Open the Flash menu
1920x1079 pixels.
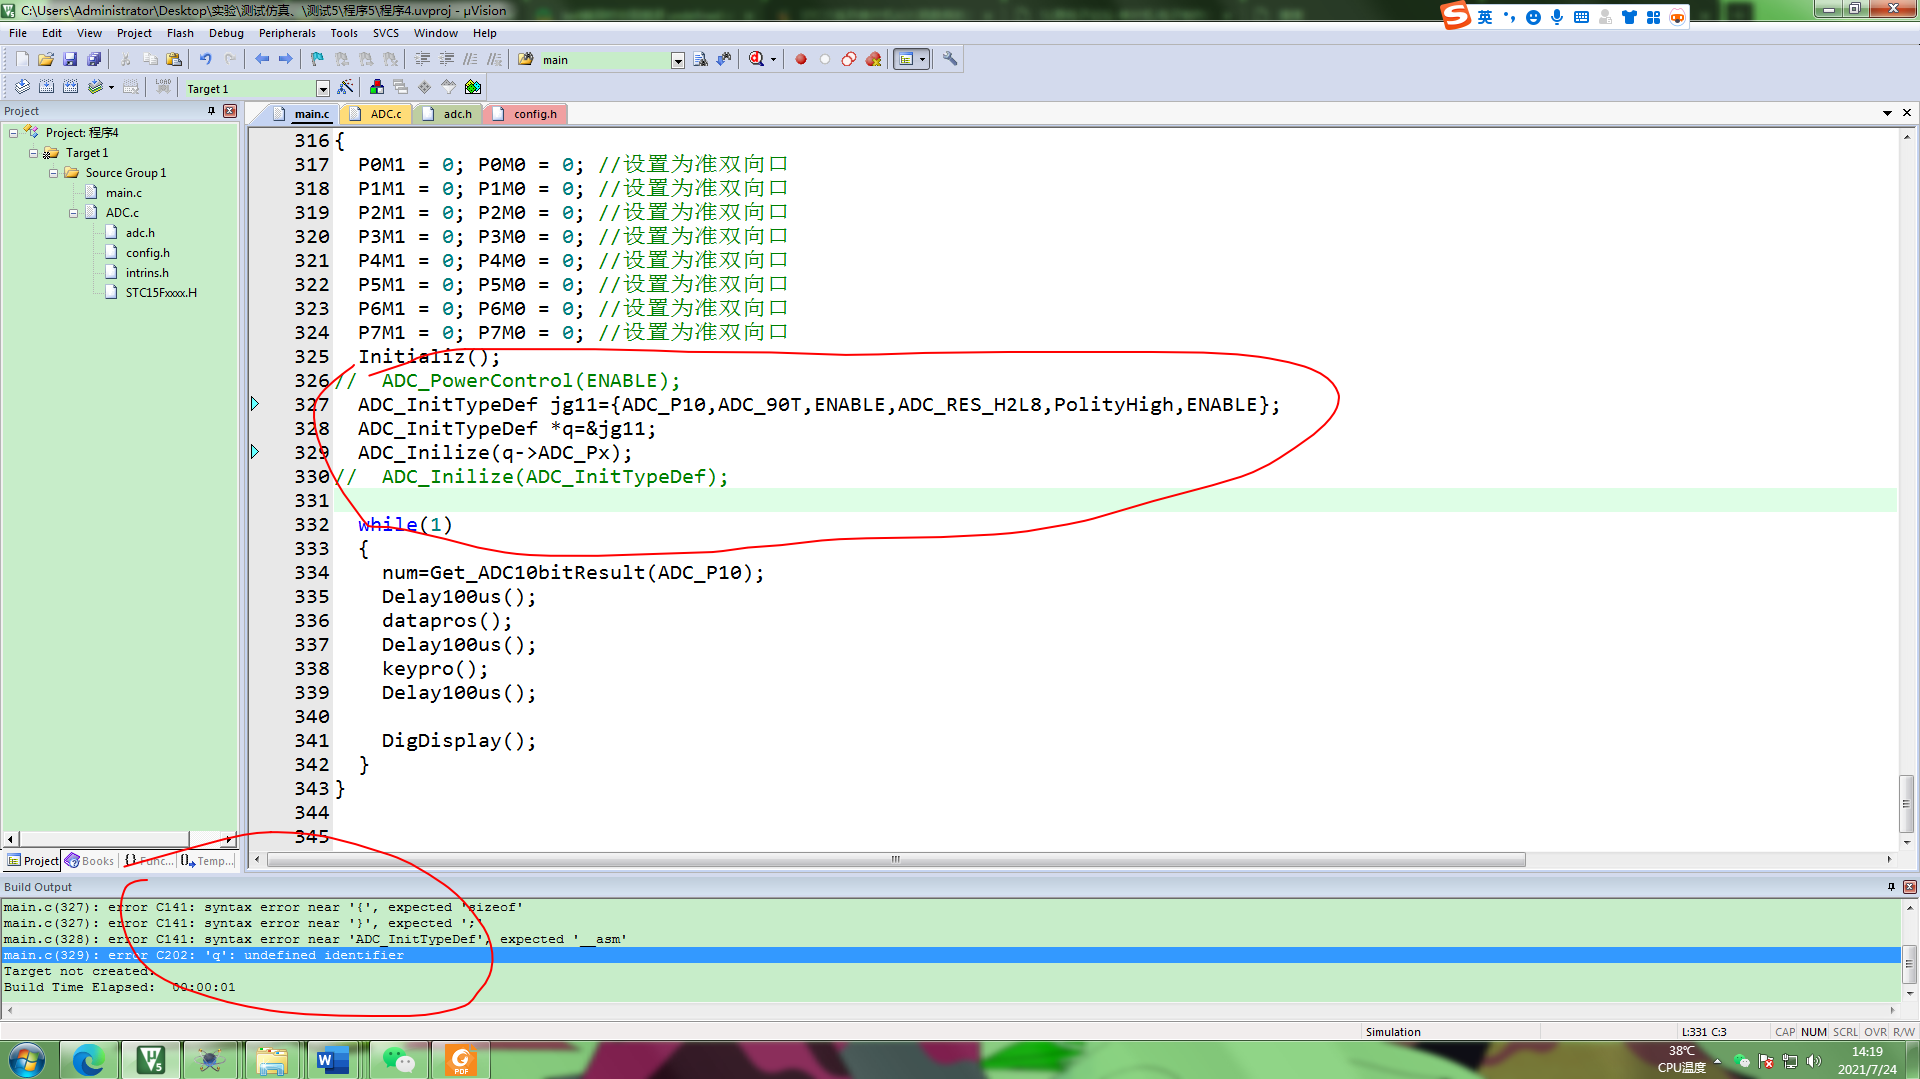pyautogui.click(x=180, y=33)
